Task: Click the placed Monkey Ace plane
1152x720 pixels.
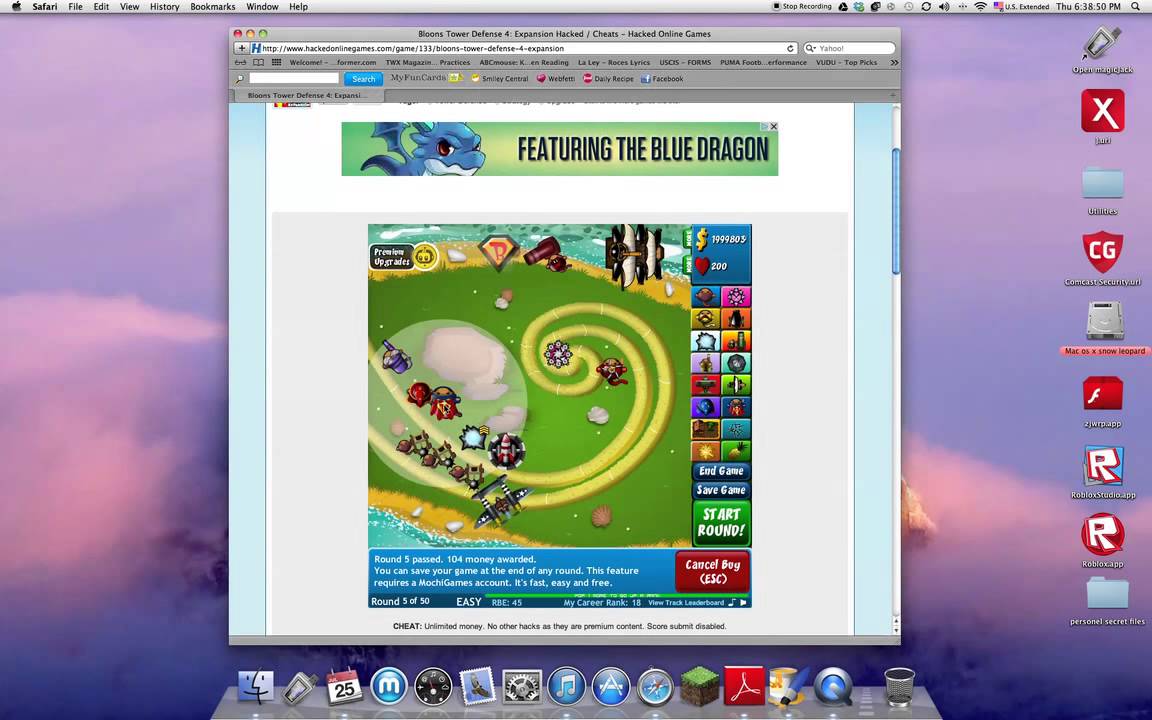Action: [x=501, y=502]
